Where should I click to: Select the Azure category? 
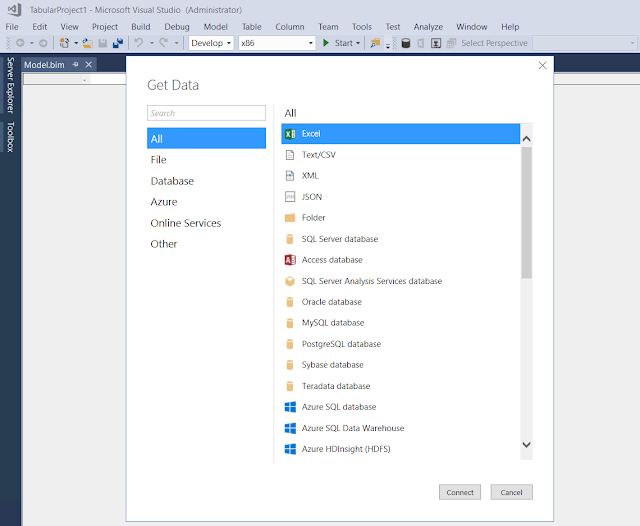(206, 202)
